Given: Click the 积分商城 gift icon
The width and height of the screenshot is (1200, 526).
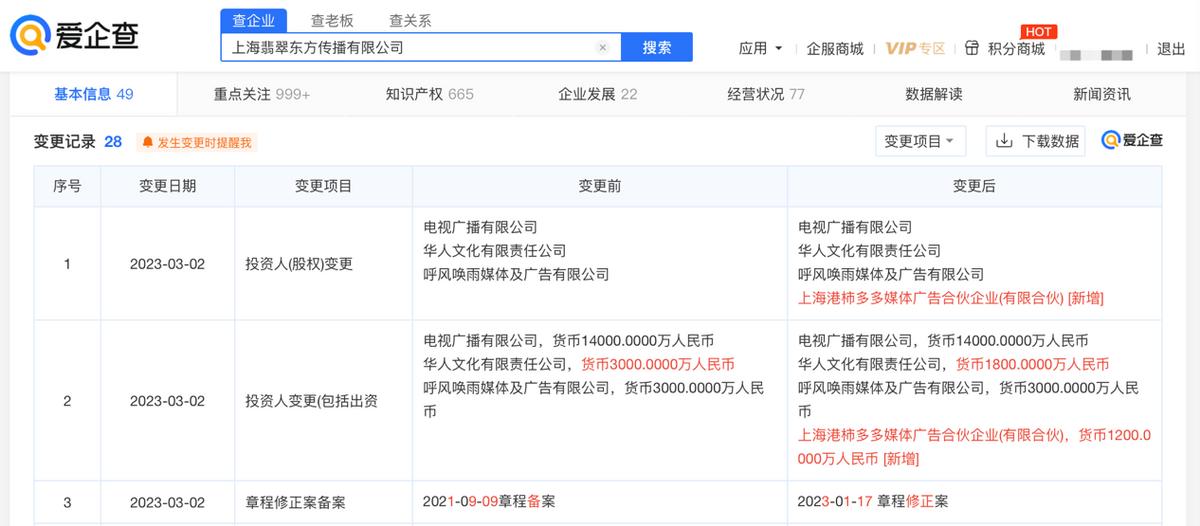Looking at the screenshot, I should click(972, 48).
